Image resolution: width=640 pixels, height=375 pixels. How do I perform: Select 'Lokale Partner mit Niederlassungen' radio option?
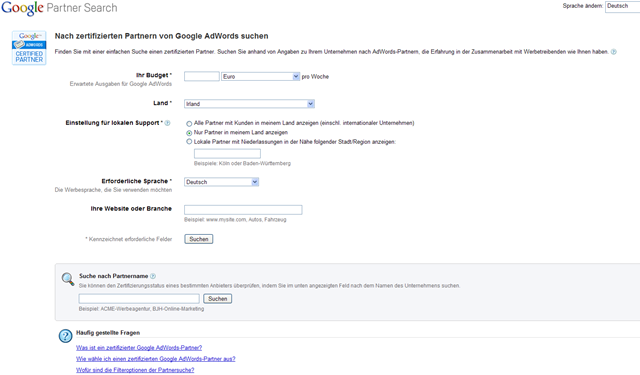coord(189,142)
